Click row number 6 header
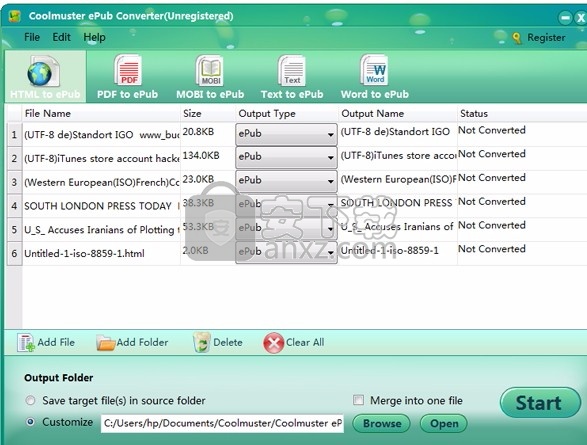Screen dimensions: 587x445 coord(14,253)
